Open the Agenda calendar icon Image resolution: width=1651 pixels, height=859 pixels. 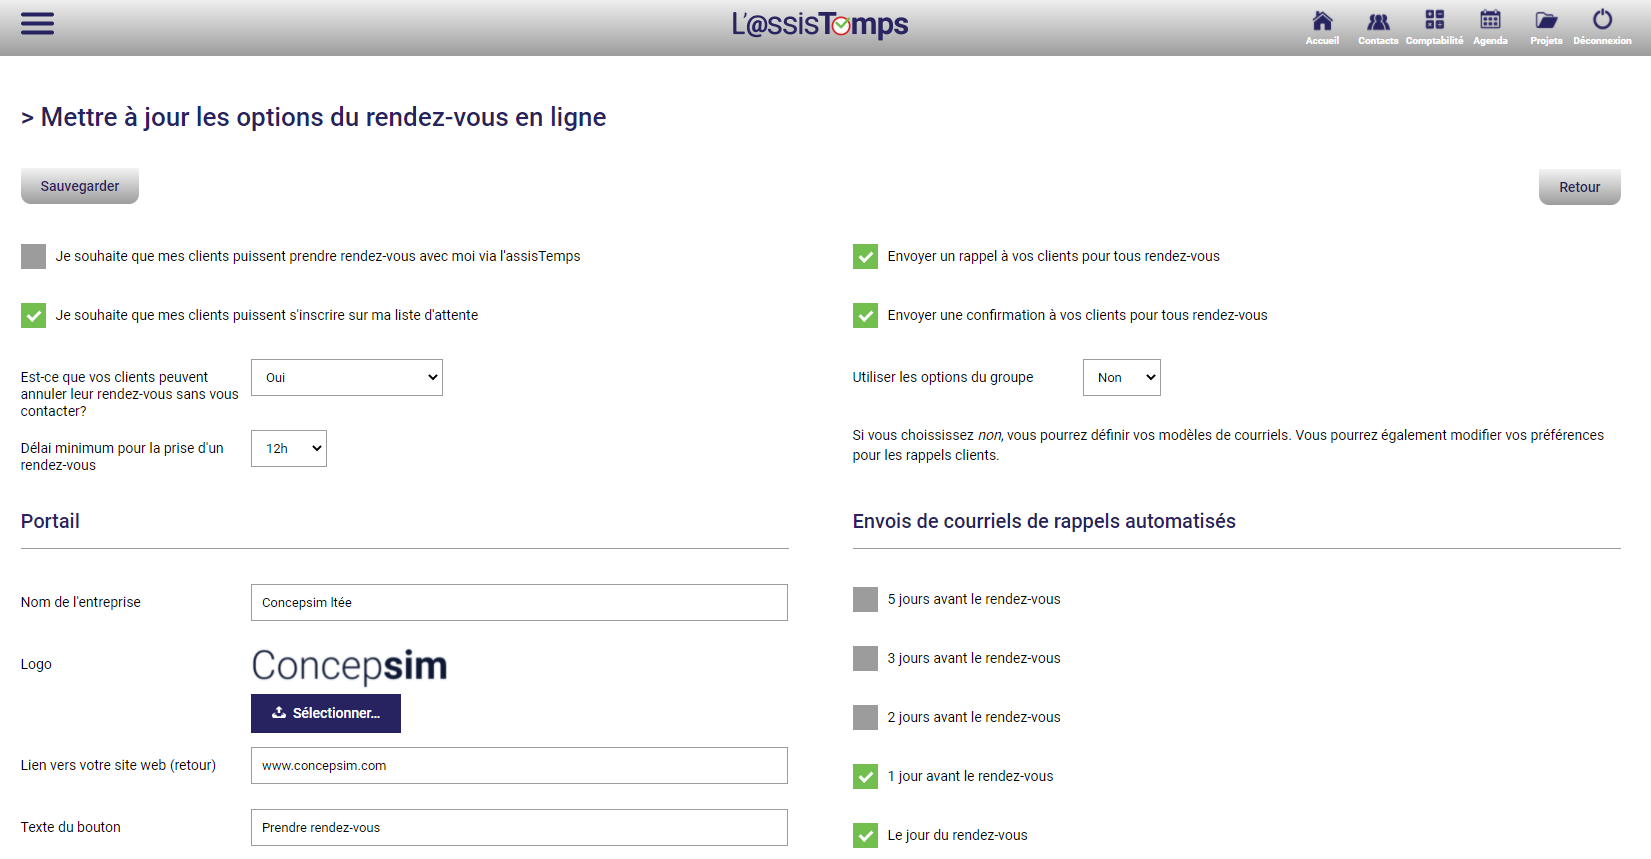pos(1490,26)
